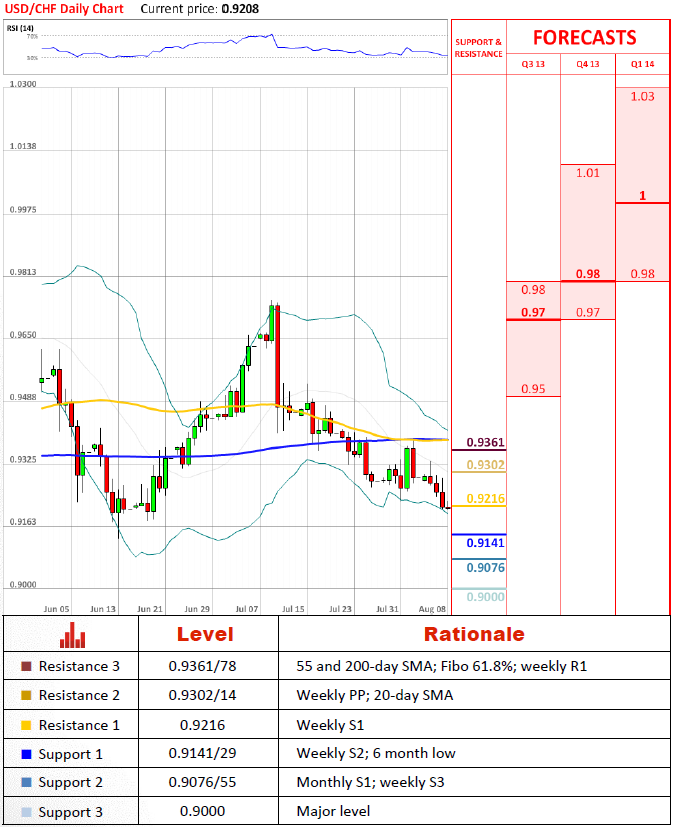Click the 'Weekly S1' rationale cell
This screenshot has width=674, height=827.
click(330, 725)
